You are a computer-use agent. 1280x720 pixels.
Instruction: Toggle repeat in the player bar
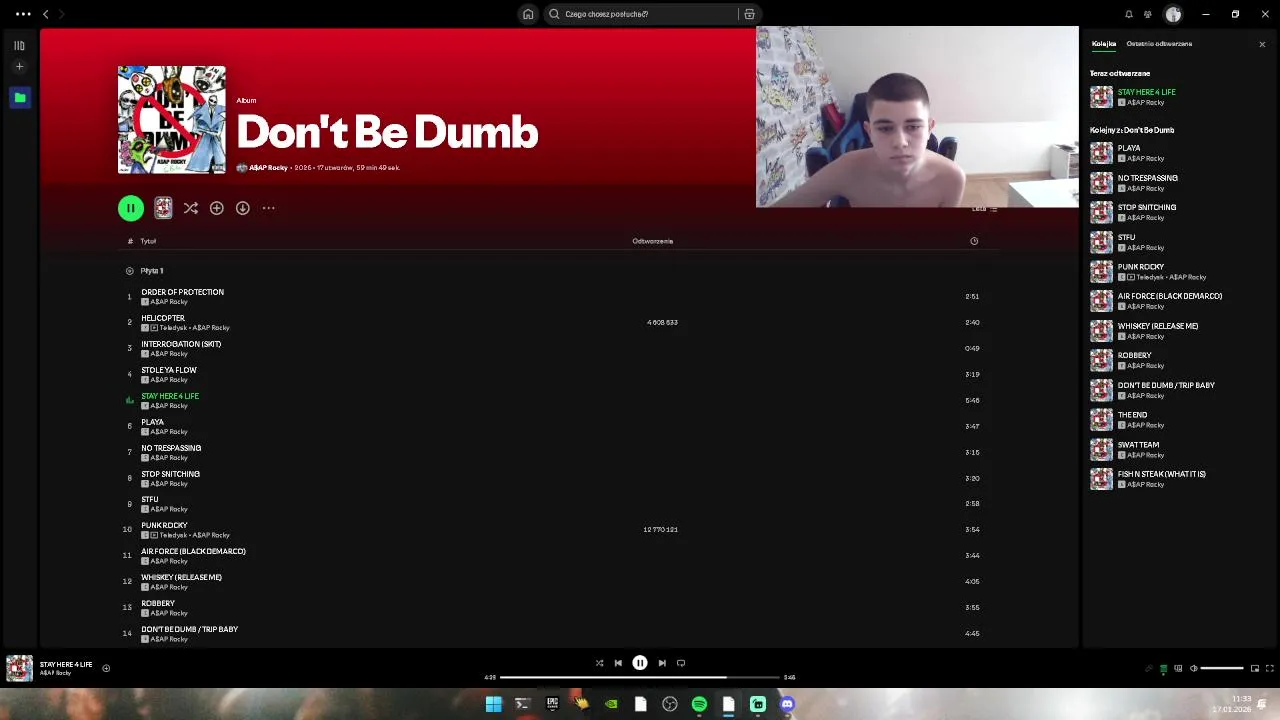click(681, 663)
